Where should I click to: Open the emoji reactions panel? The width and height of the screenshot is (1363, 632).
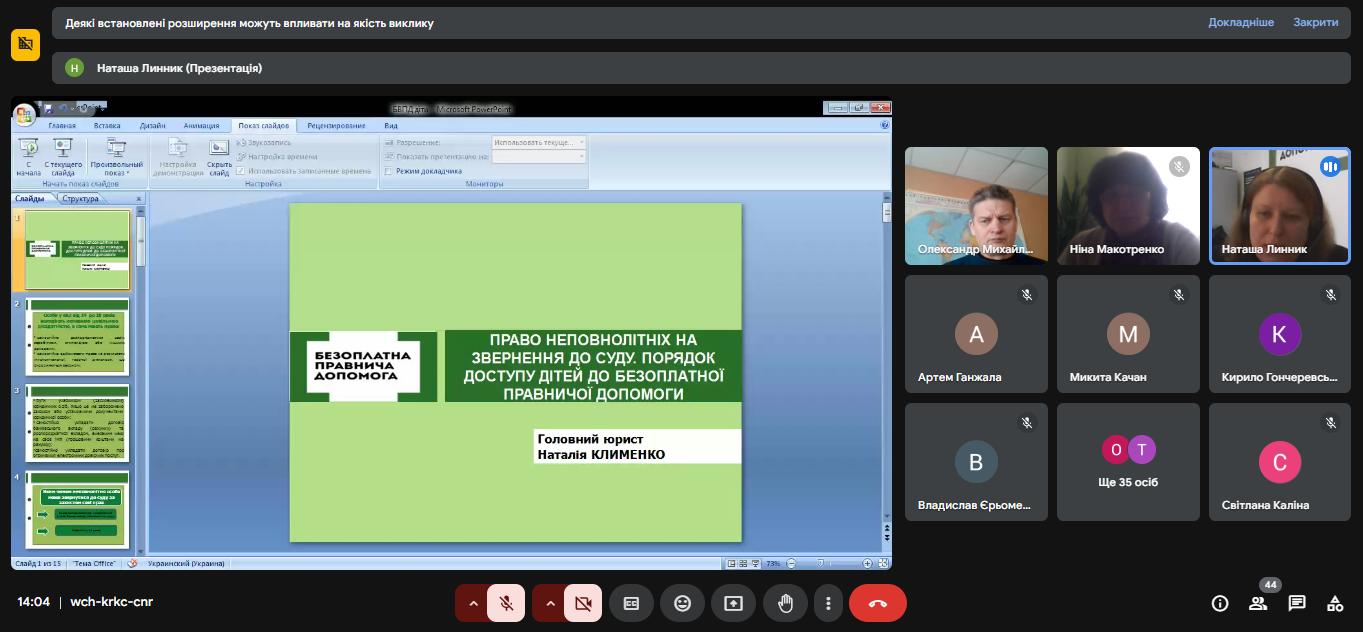[x=683, y=603]
